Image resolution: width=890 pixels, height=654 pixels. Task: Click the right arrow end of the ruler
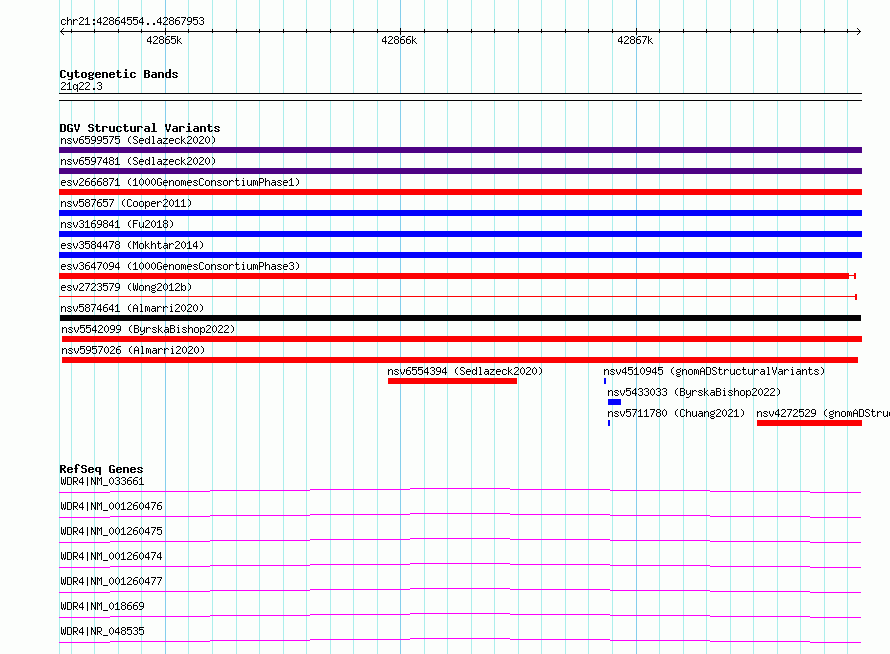click(858, 31)
